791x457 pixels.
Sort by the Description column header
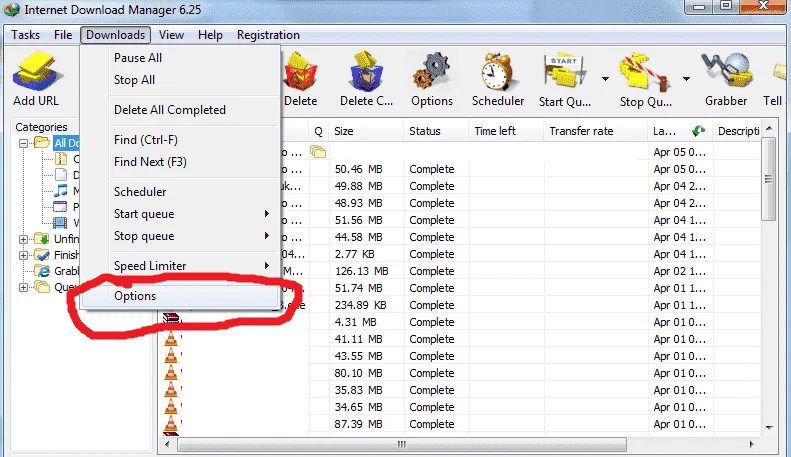point(738,131)
